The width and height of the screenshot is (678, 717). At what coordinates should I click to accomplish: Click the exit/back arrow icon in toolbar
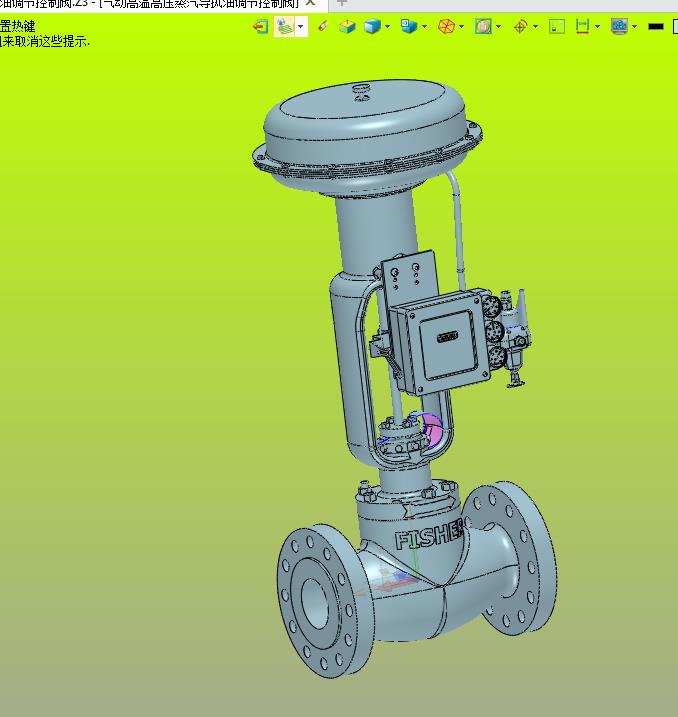click(x=260, y=27)
